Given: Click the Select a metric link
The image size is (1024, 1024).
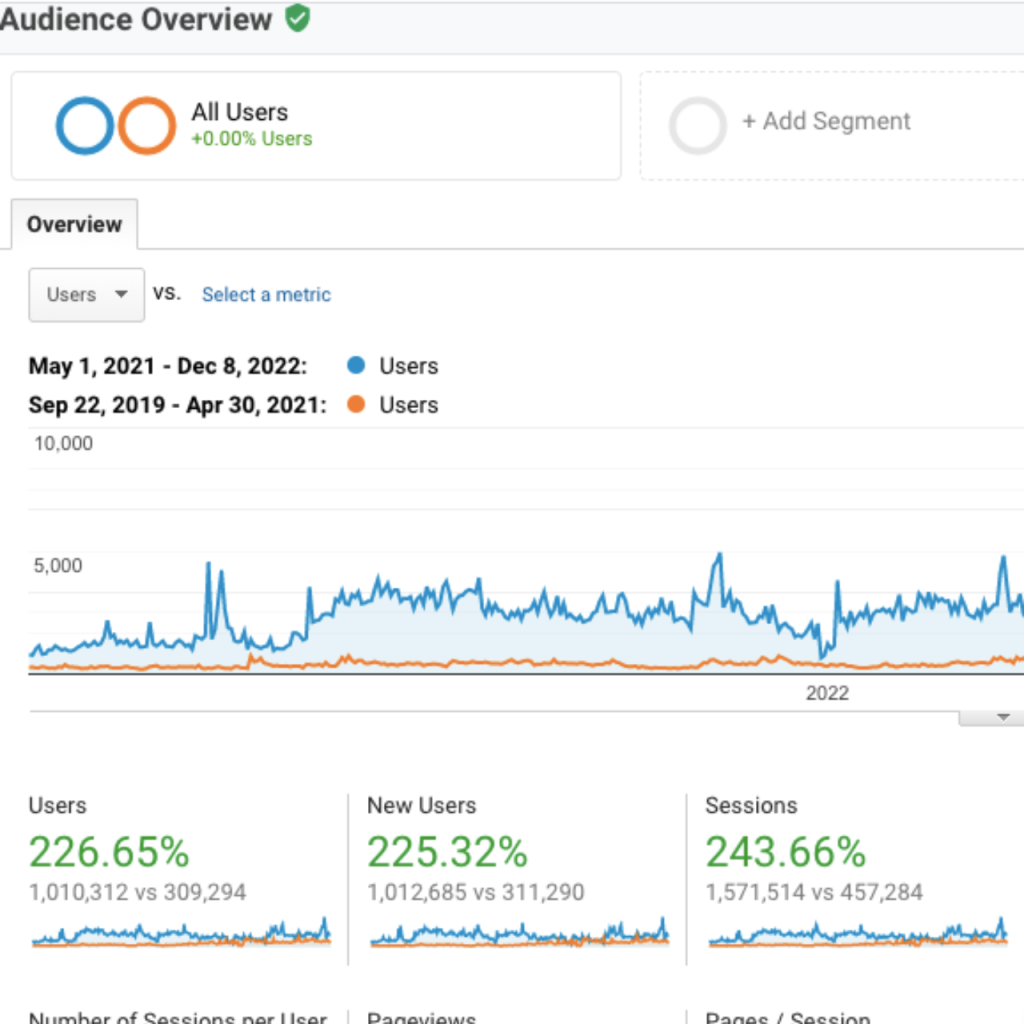Looking at the screenshot, I should coord(266,294).
